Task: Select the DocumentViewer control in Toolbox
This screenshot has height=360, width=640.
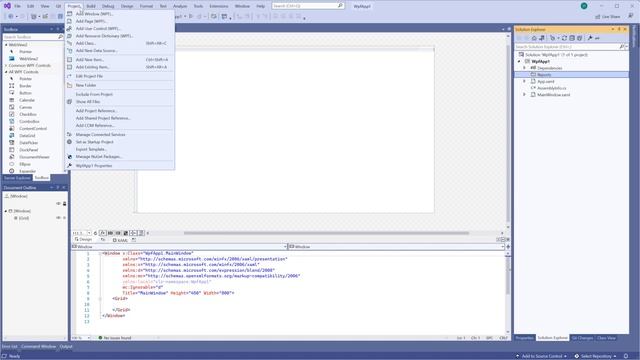Action: tap(34, 157)
